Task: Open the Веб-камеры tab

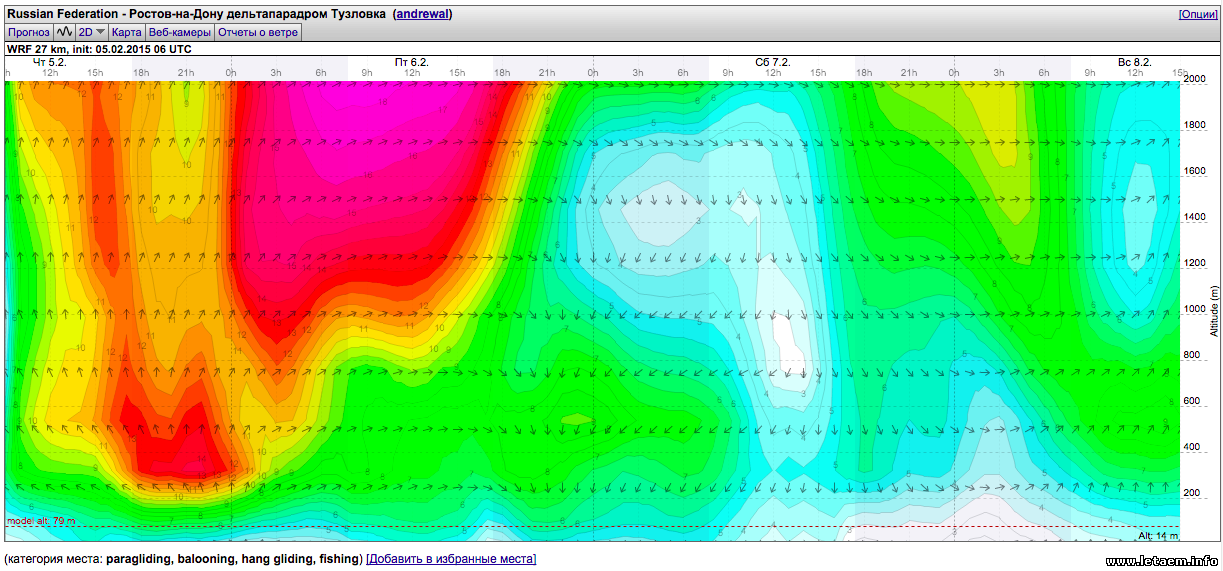Action: [179, 32]
